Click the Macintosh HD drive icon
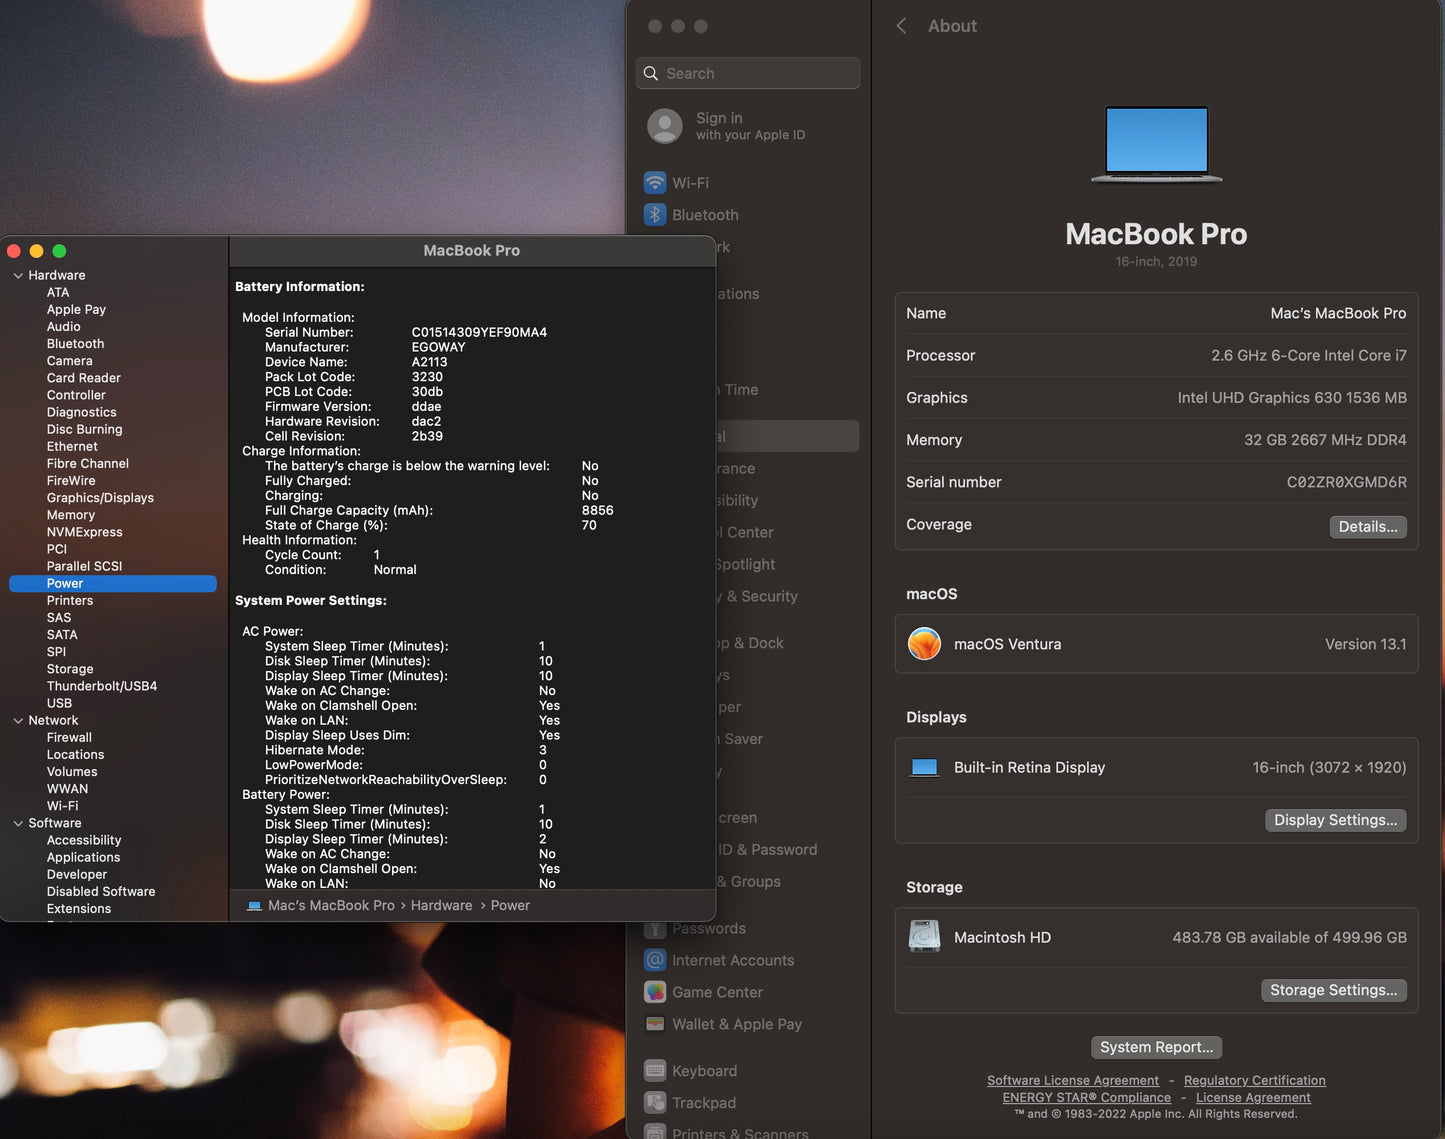 click(x=924, y=937)
